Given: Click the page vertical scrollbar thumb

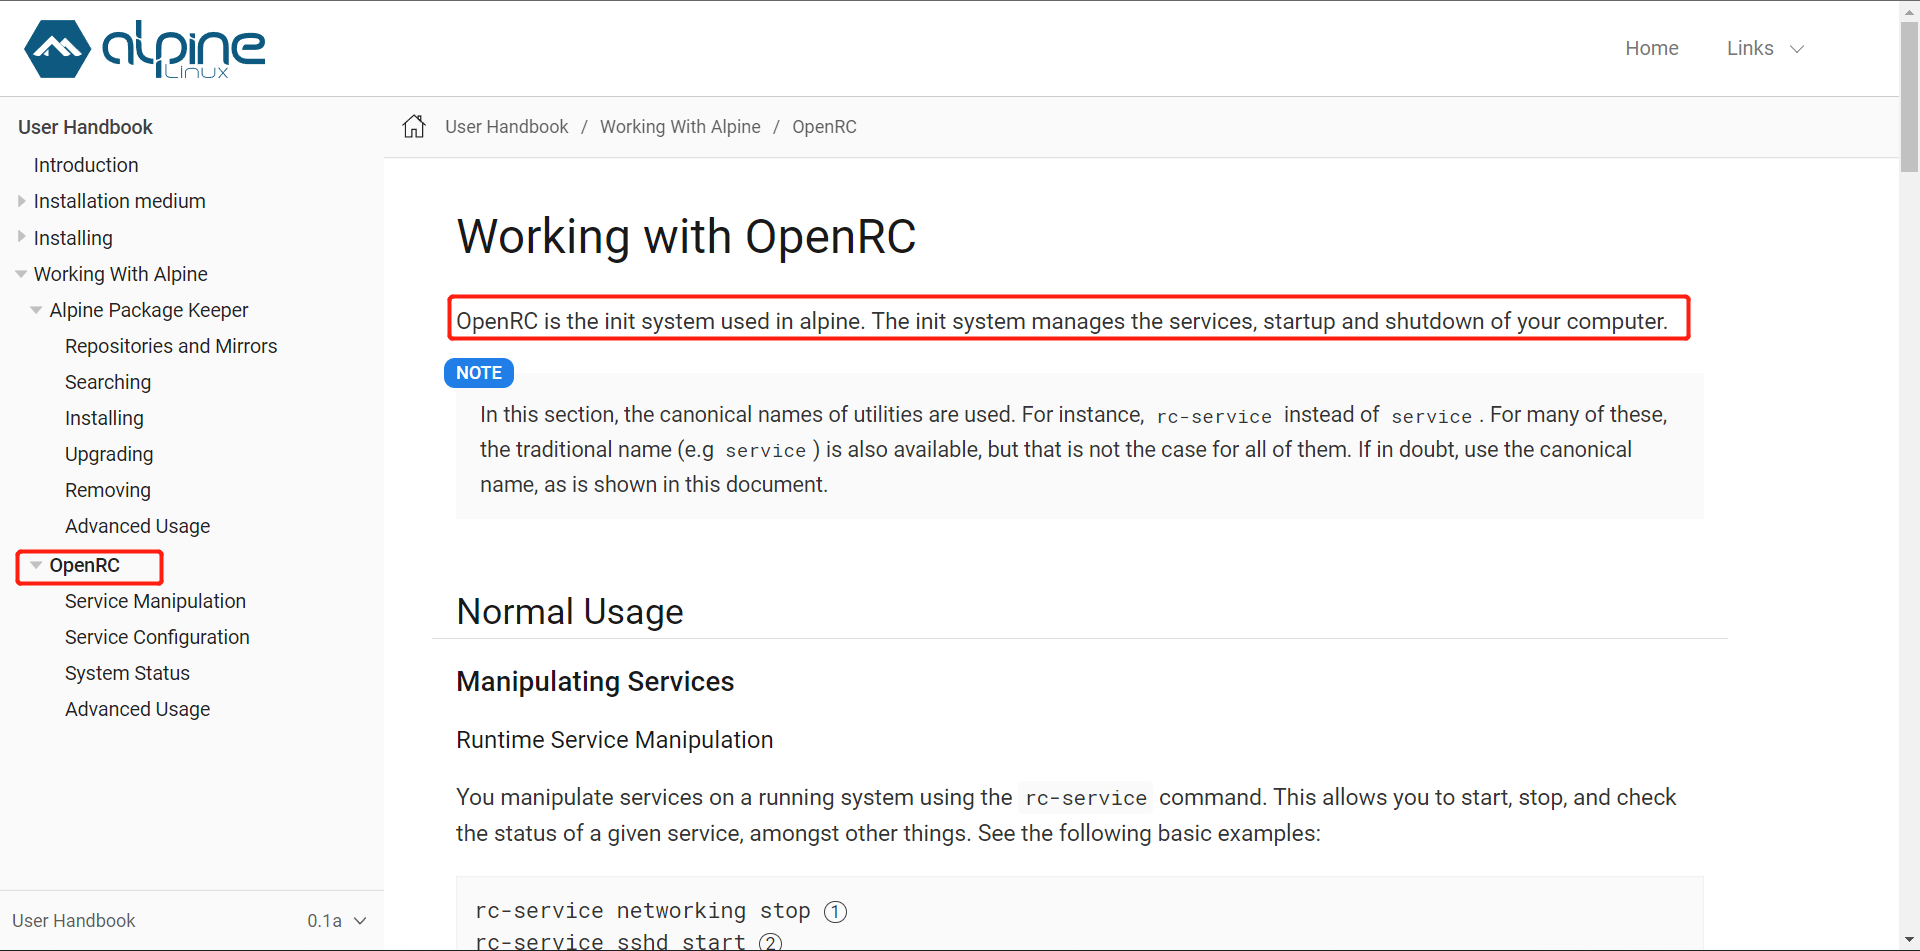Looking at the screenshot, I should 1909,97.
